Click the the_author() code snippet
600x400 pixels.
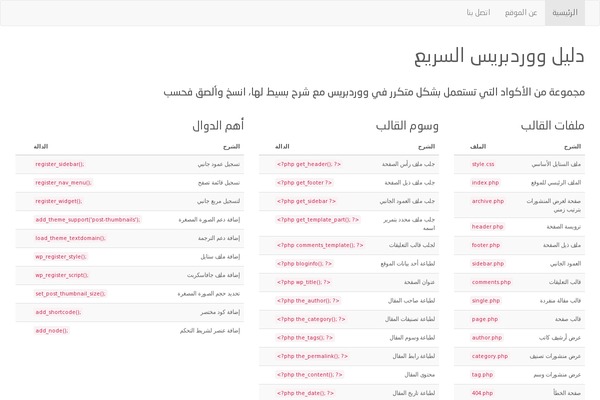tap(308, 300)
